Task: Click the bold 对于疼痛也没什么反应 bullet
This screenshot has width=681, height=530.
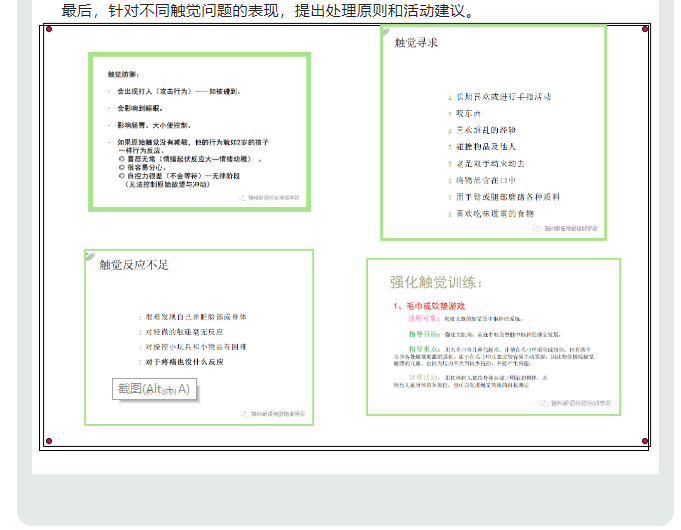Action: click(x=184, y=362)
